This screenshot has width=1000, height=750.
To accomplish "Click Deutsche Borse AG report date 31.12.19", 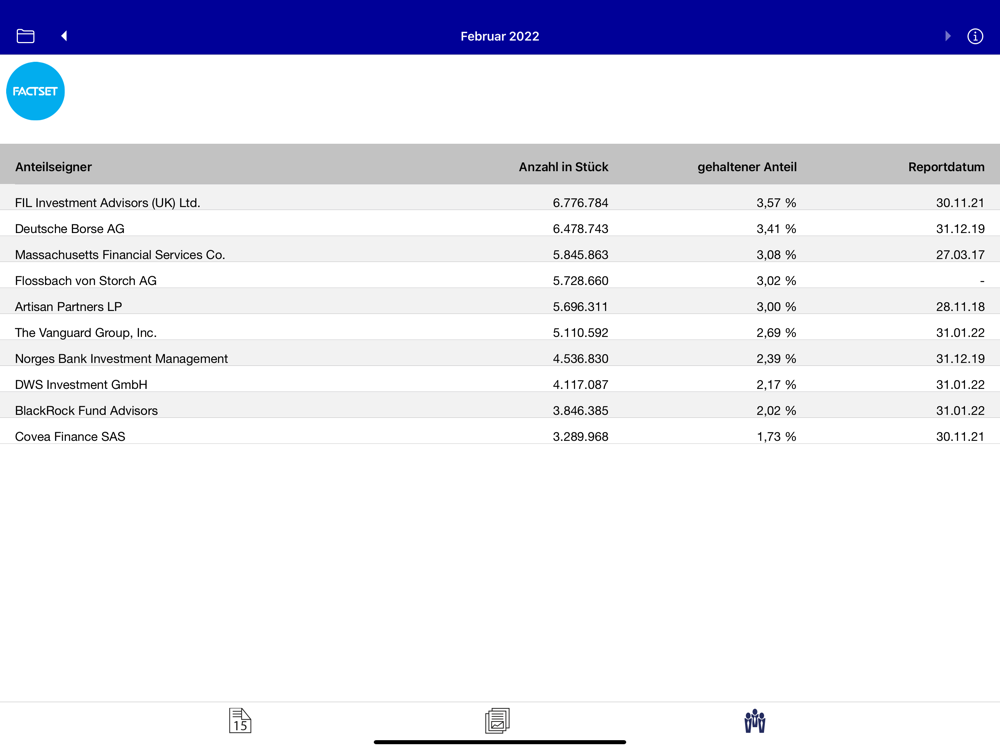I will tap(960, 228).
